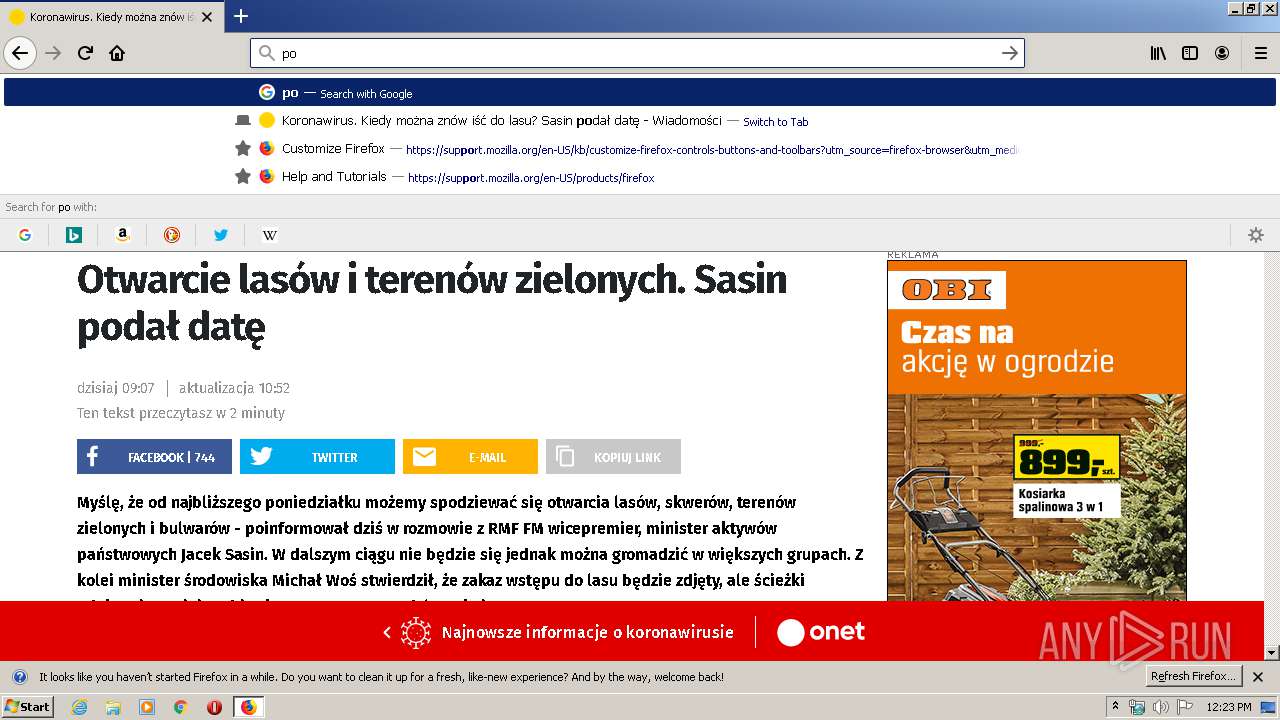Open Najnowsze informacje o koronawirusie banner
The width and height of the screenshot is (1280, 720).
tap(587, 632)
